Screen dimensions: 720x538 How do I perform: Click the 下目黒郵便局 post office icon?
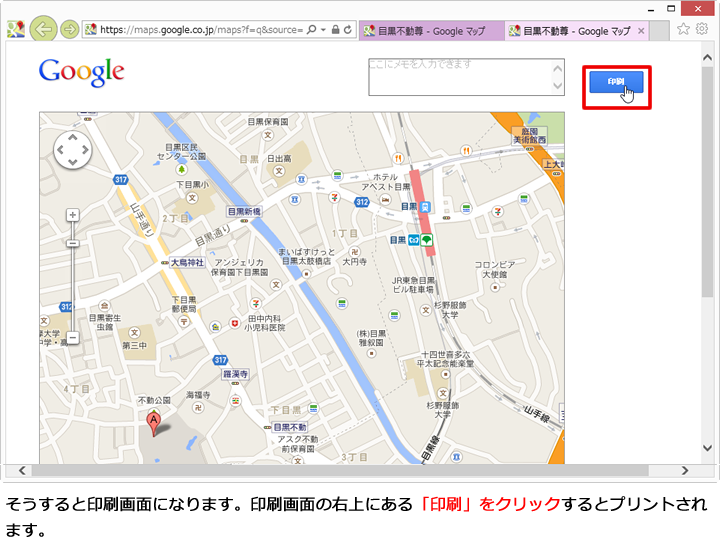point(184,322)
